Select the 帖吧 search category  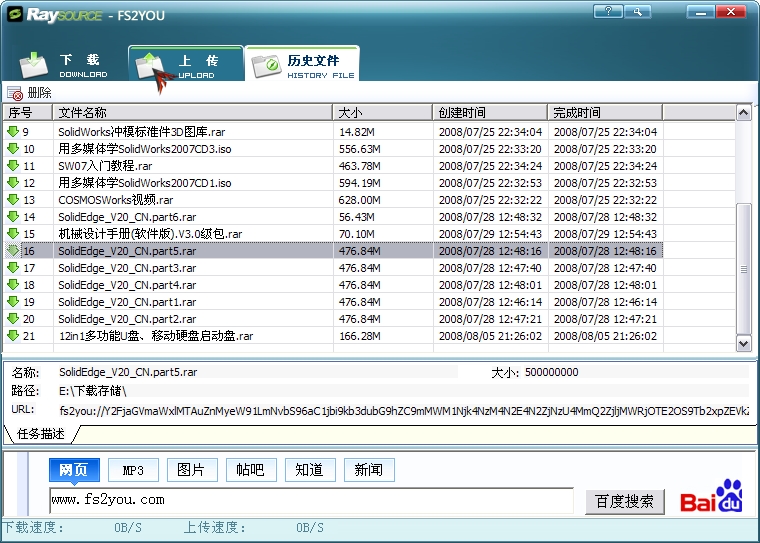click(x=251, y=470)
